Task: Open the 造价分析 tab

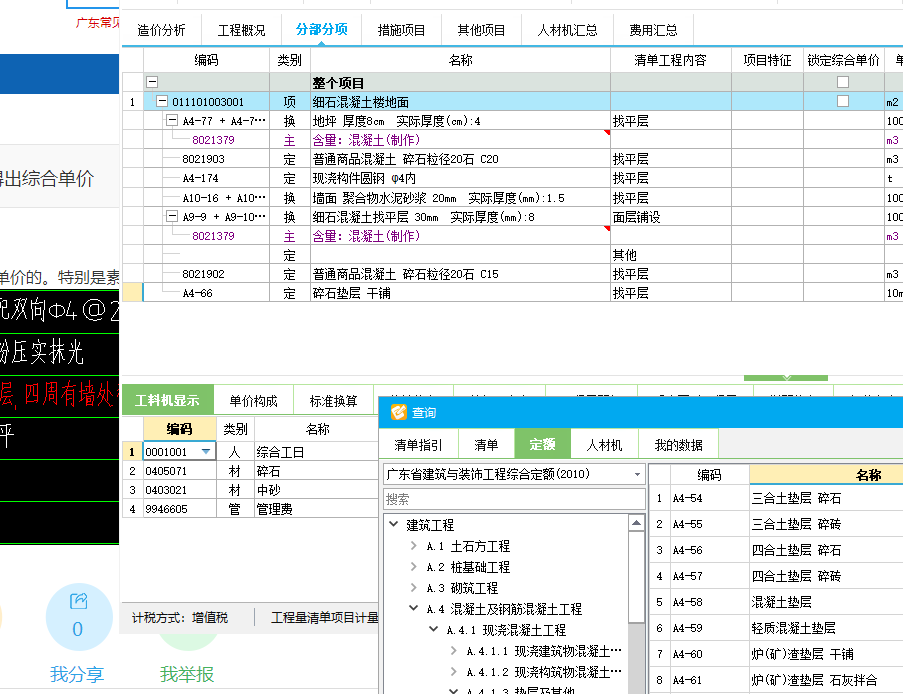Action: [161, 30]
